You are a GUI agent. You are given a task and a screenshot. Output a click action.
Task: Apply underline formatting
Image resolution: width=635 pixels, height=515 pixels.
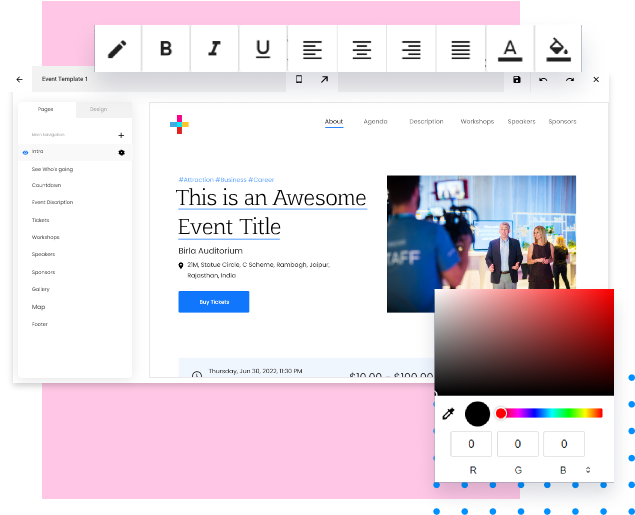[263, 49]
